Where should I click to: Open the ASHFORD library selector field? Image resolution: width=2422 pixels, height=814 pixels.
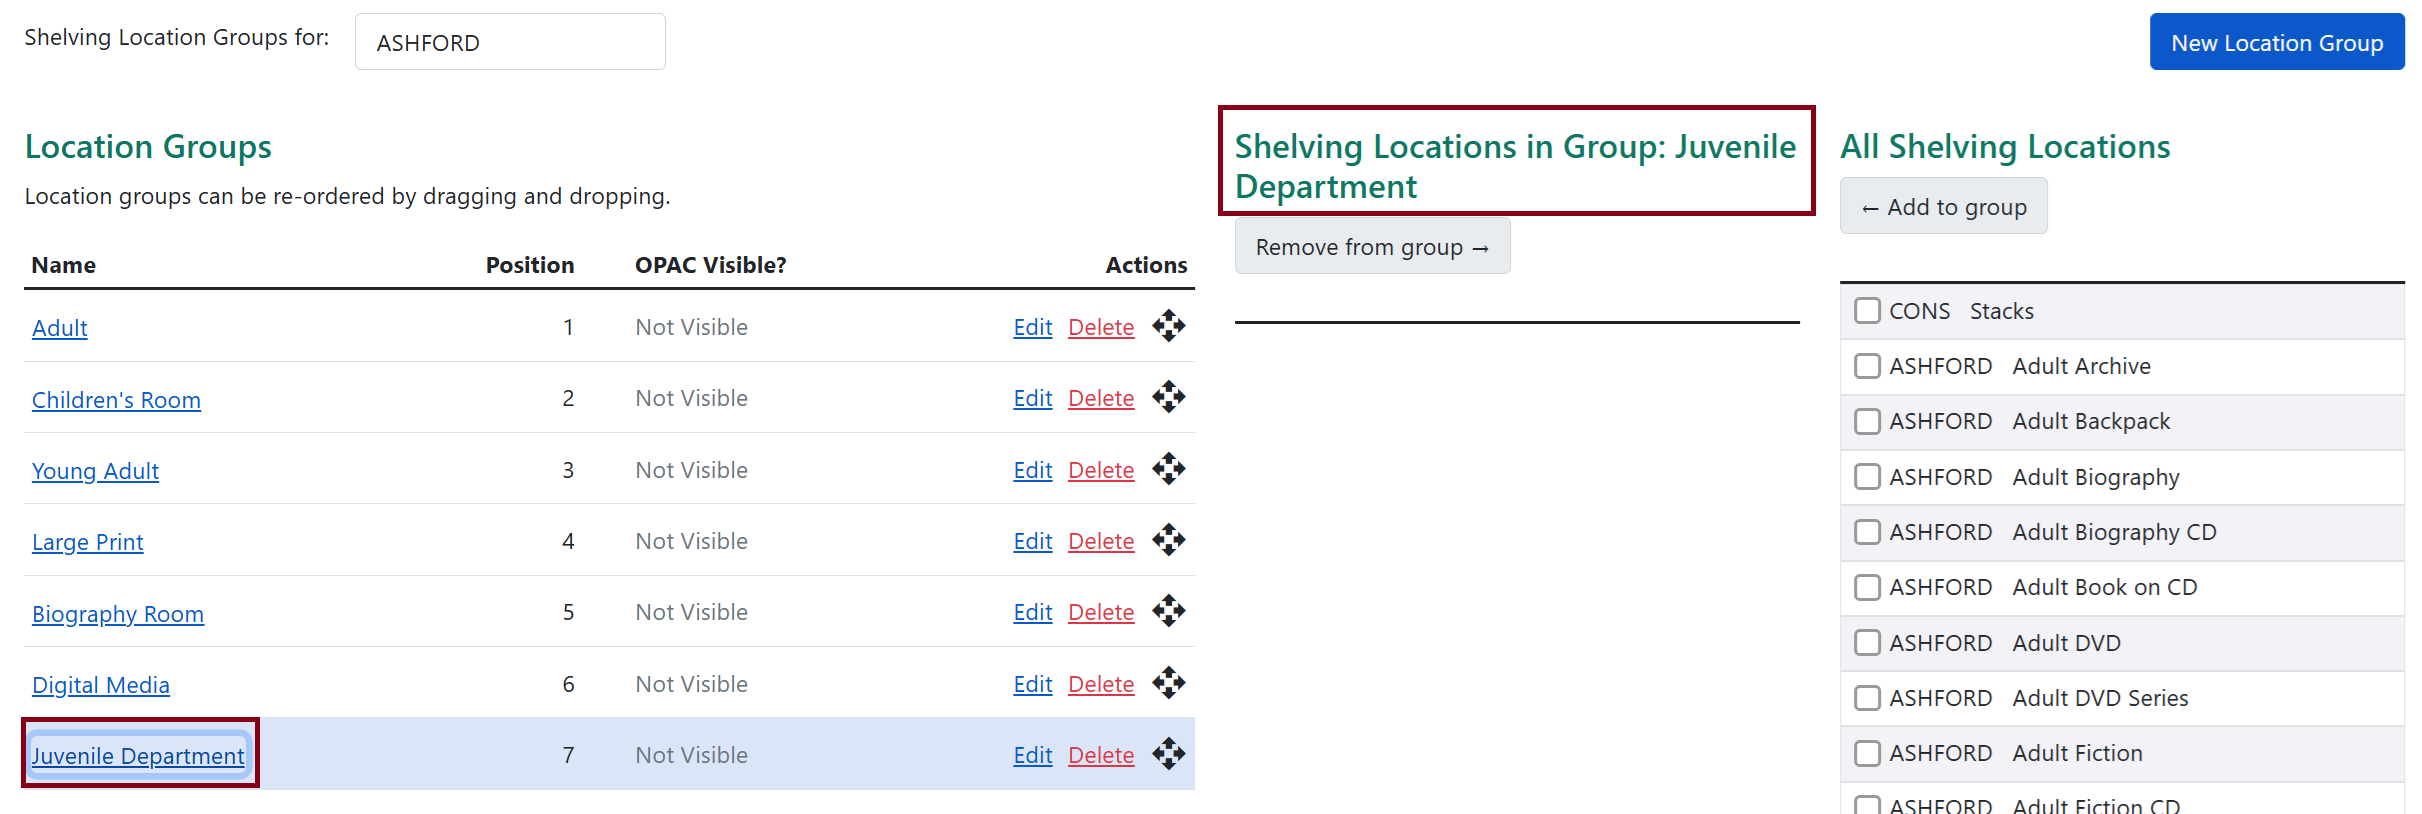(x=509, y=41)
